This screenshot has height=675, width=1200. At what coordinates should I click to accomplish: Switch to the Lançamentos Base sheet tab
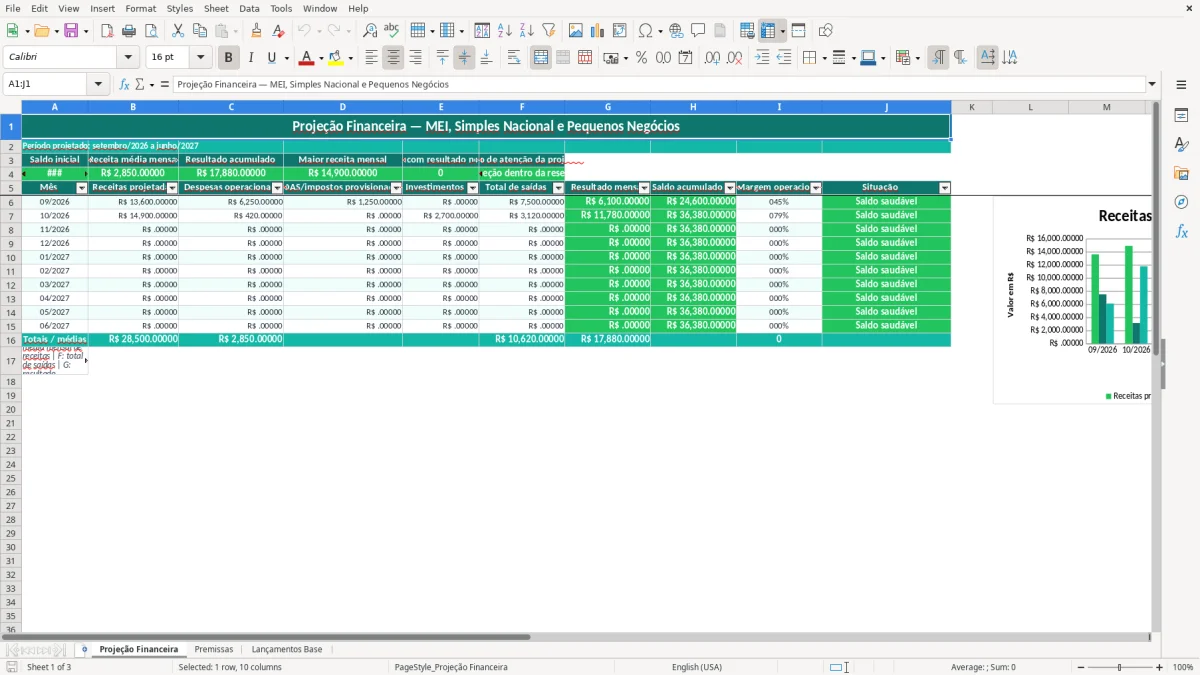(287, 650)
